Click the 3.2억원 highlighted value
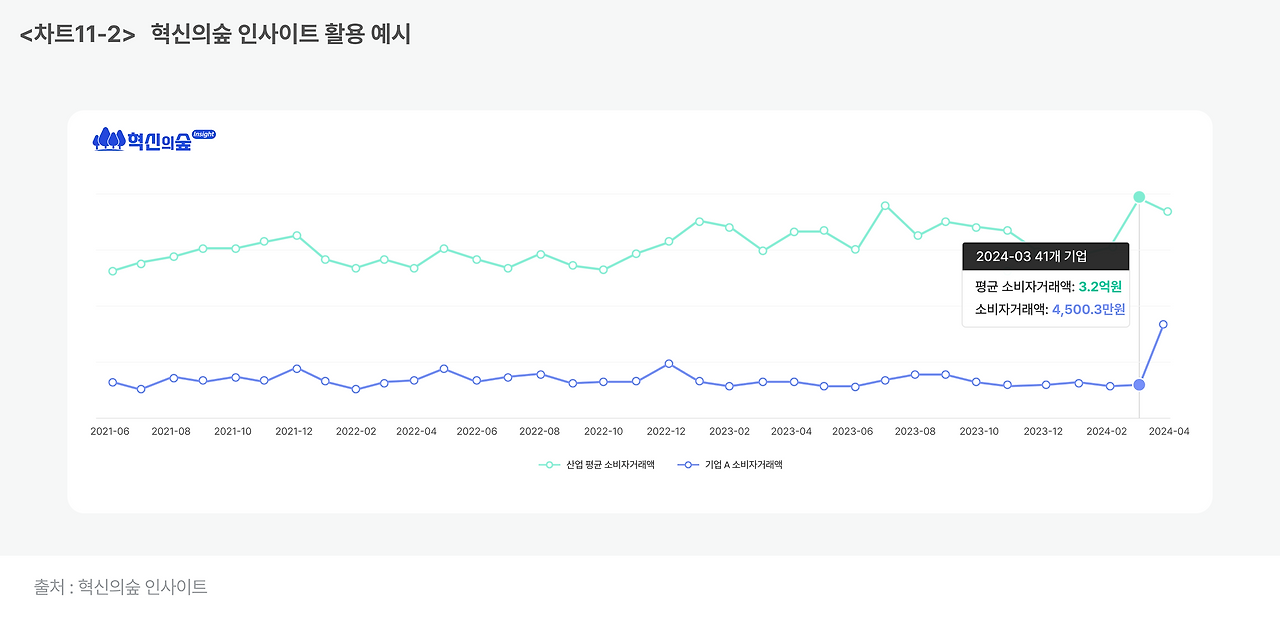This screenshot has height=618, width=1280. [1098, 288]
